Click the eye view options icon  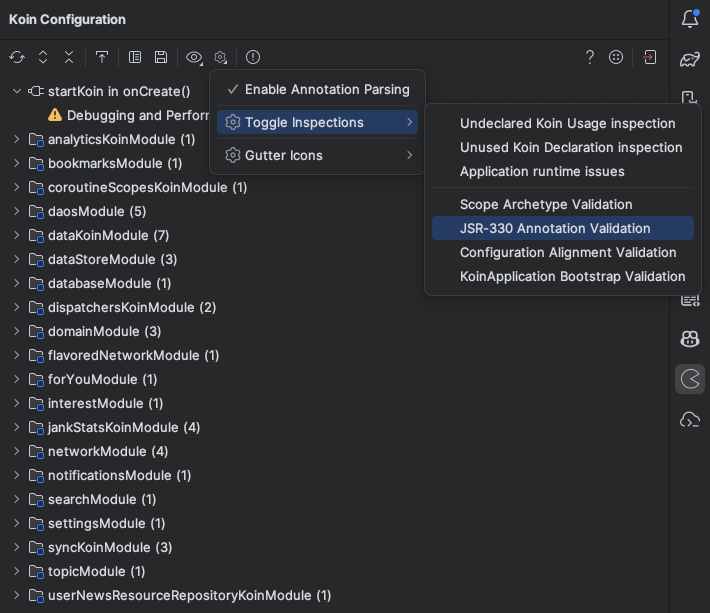click(194, 58)
